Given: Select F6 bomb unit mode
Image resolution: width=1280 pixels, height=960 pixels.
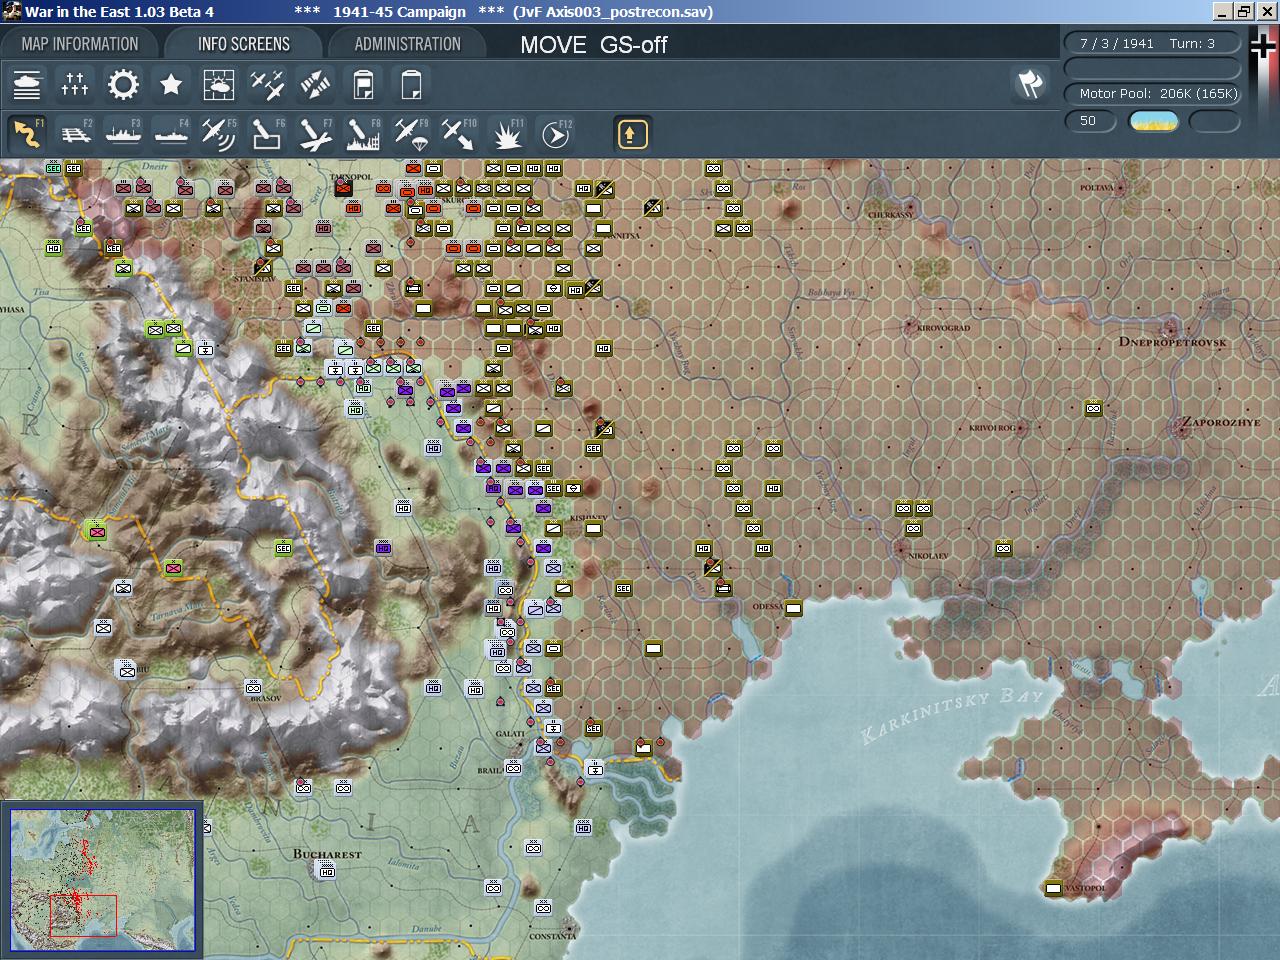Looking at the screenshot, I should tap(267, 134).
